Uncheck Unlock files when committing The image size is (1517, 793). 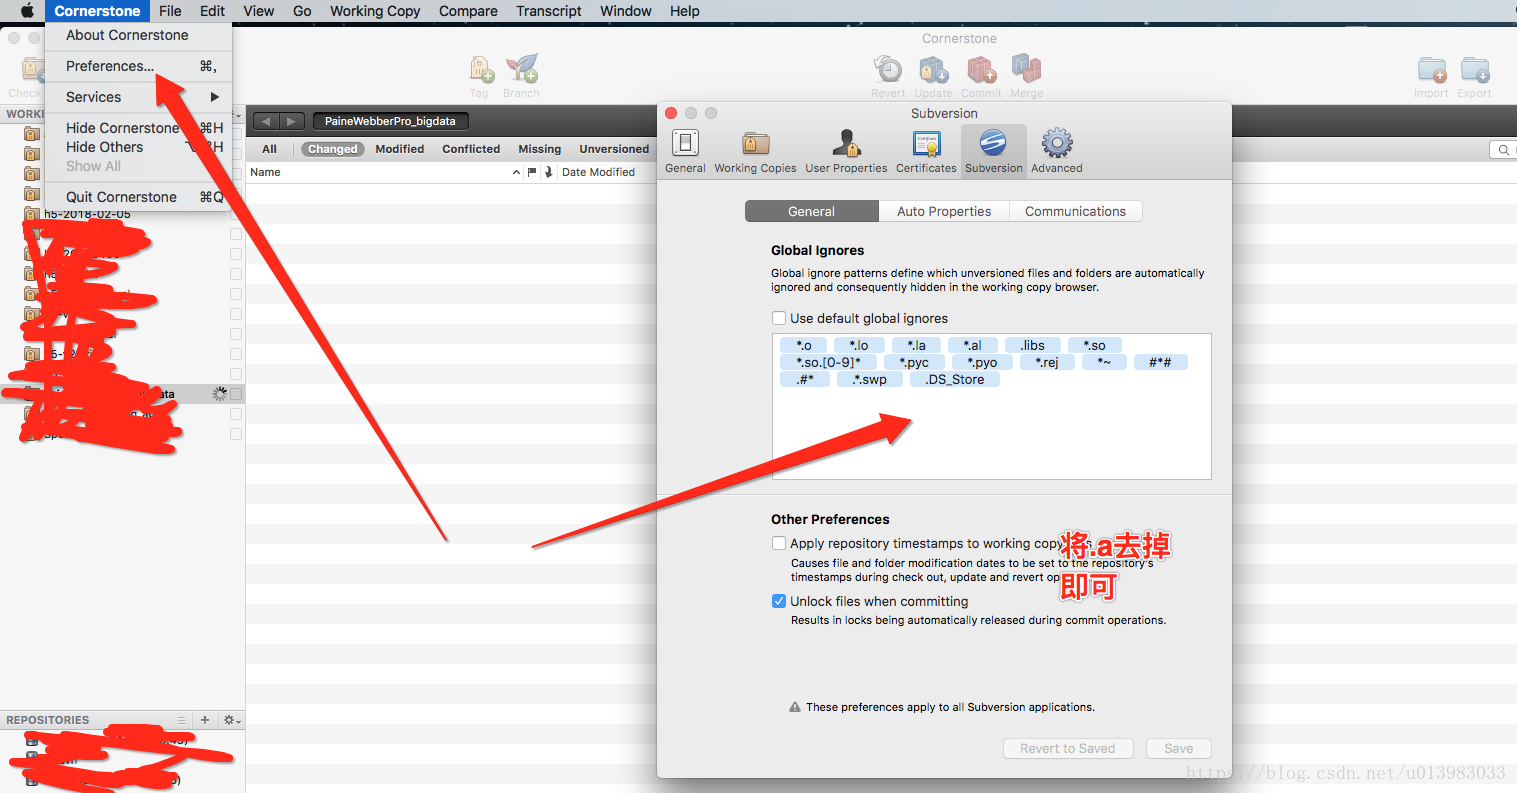(779, 601)
